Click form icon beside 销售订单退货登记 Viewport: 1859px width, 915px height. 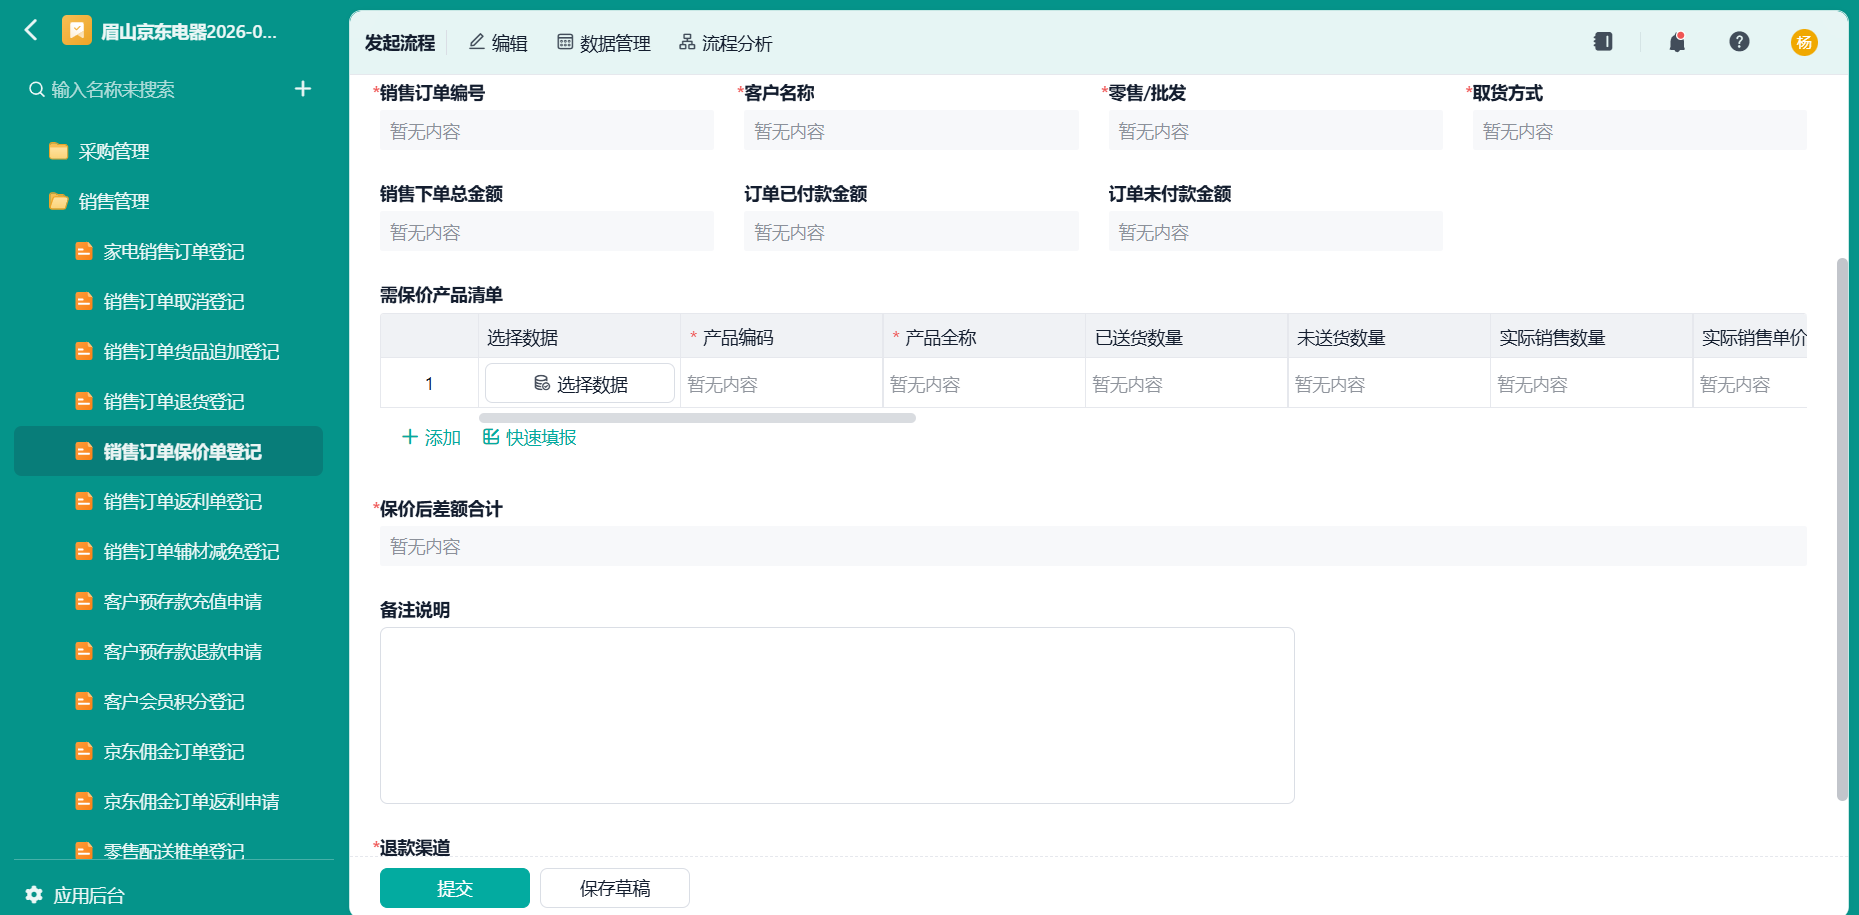click(84, 401)
